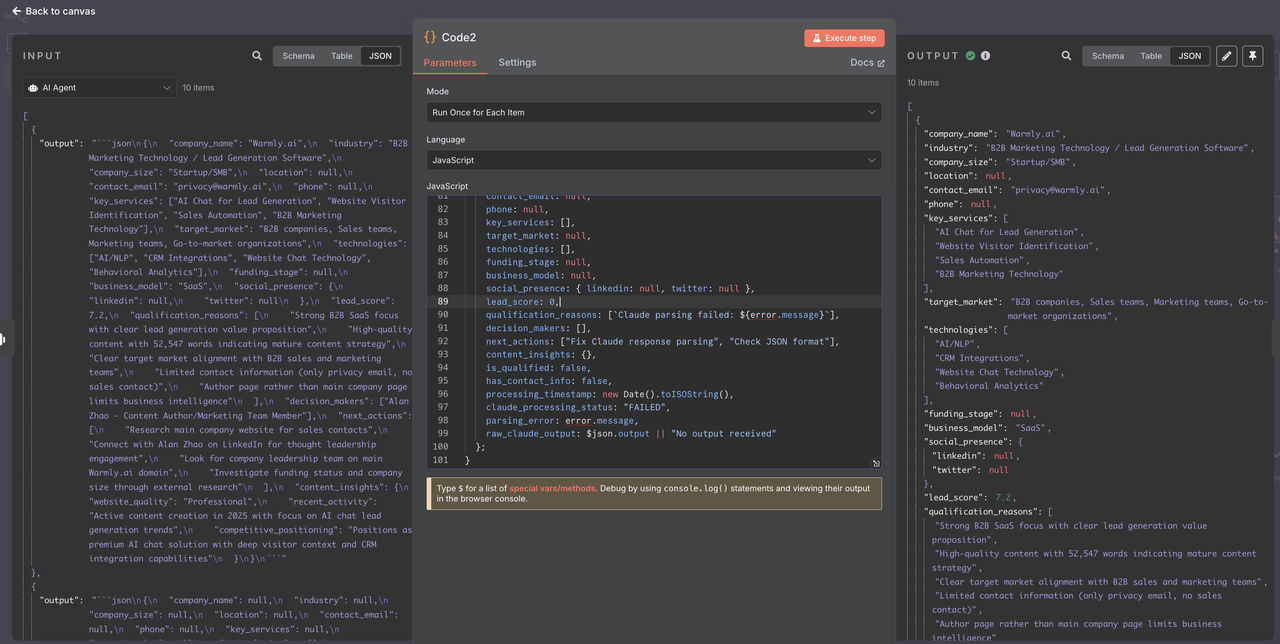
Task: Click code line "key_services: [],"
Action: [531, 222]
